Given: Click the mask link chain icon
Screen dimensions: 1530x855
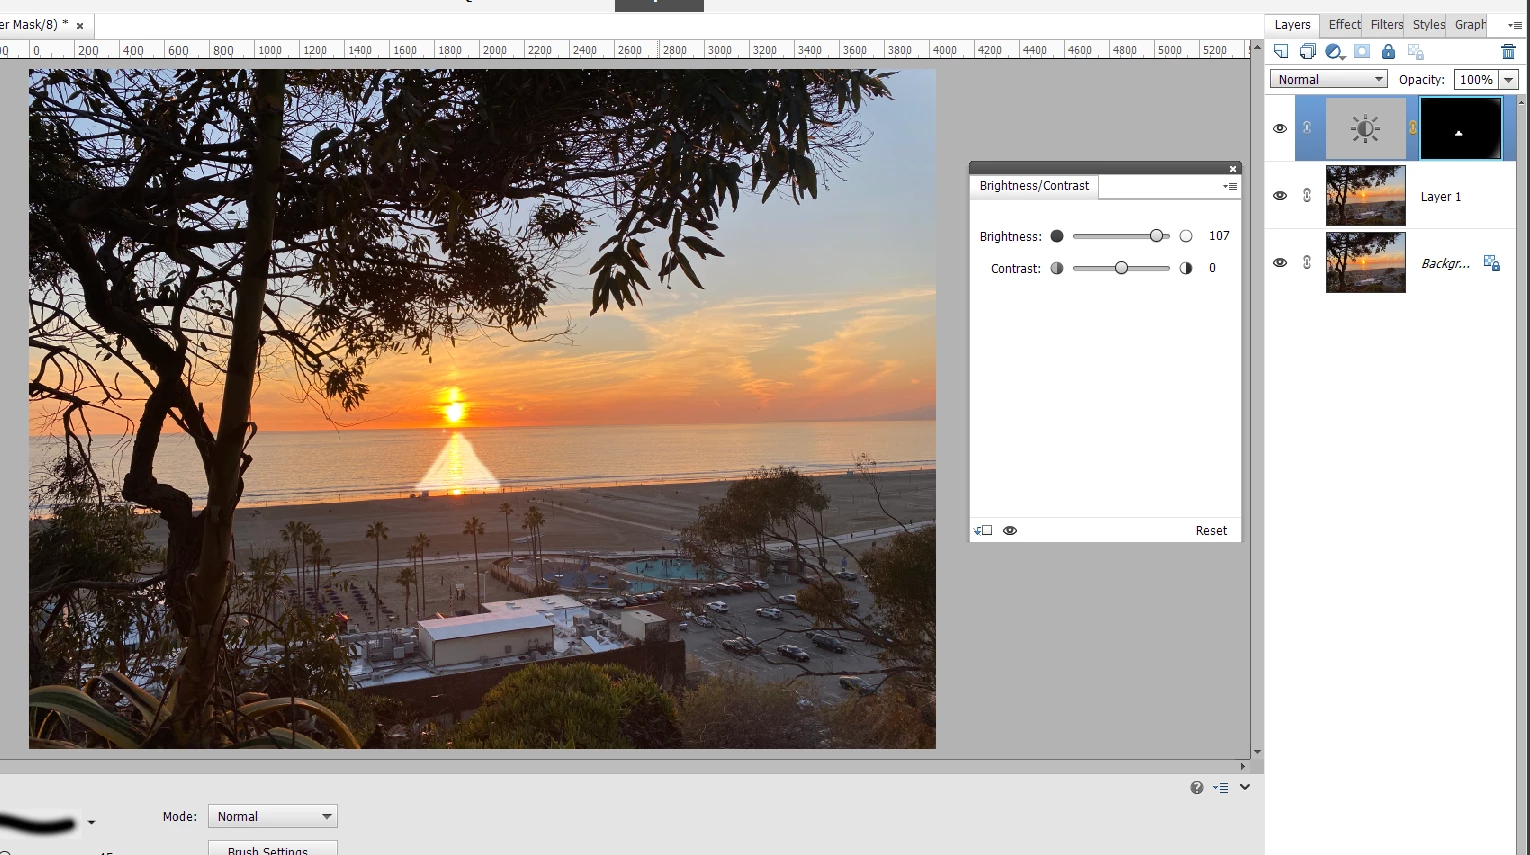Looking at the screenshot, I should tap(1413, 128).
